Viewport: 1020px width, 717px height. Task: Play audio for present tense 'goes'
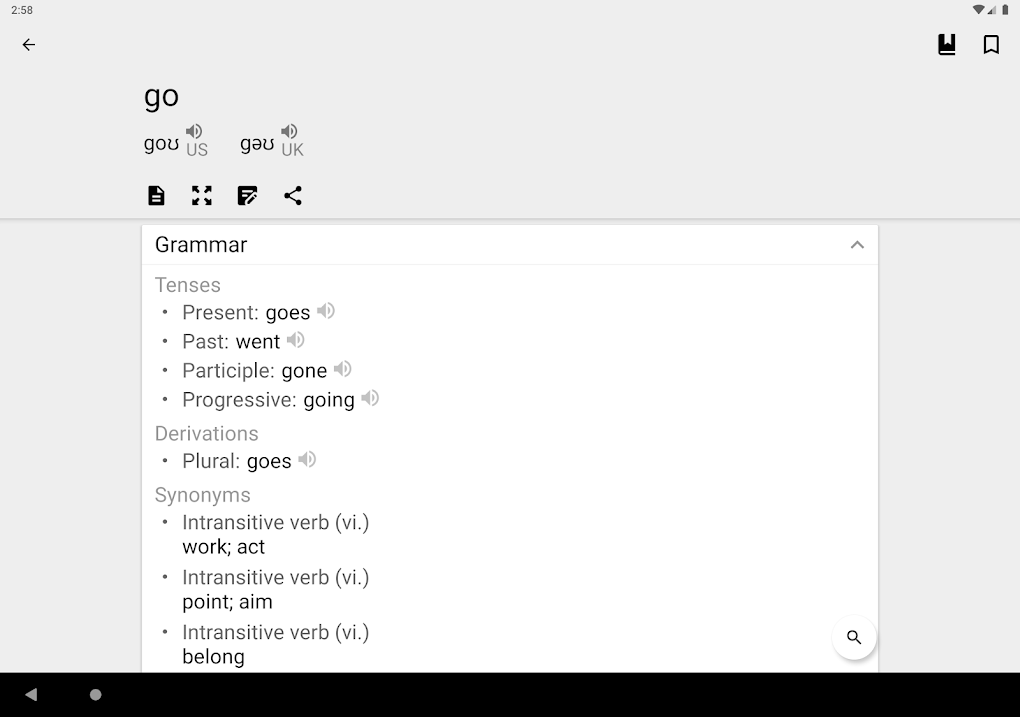(326, 311)
